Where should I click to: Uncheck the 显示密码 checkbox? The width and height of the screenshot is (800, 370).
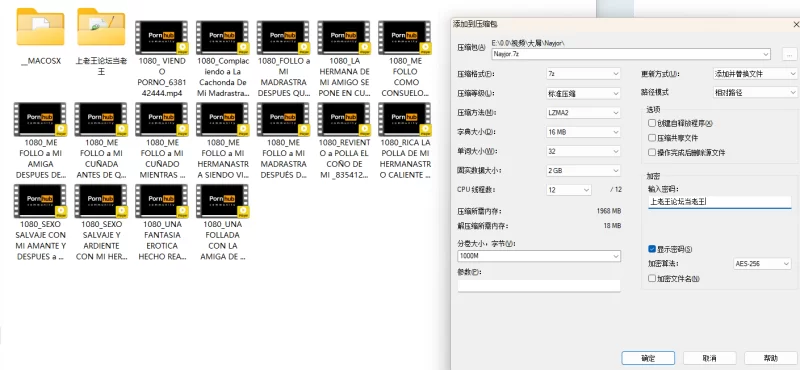tap(652, 249)
